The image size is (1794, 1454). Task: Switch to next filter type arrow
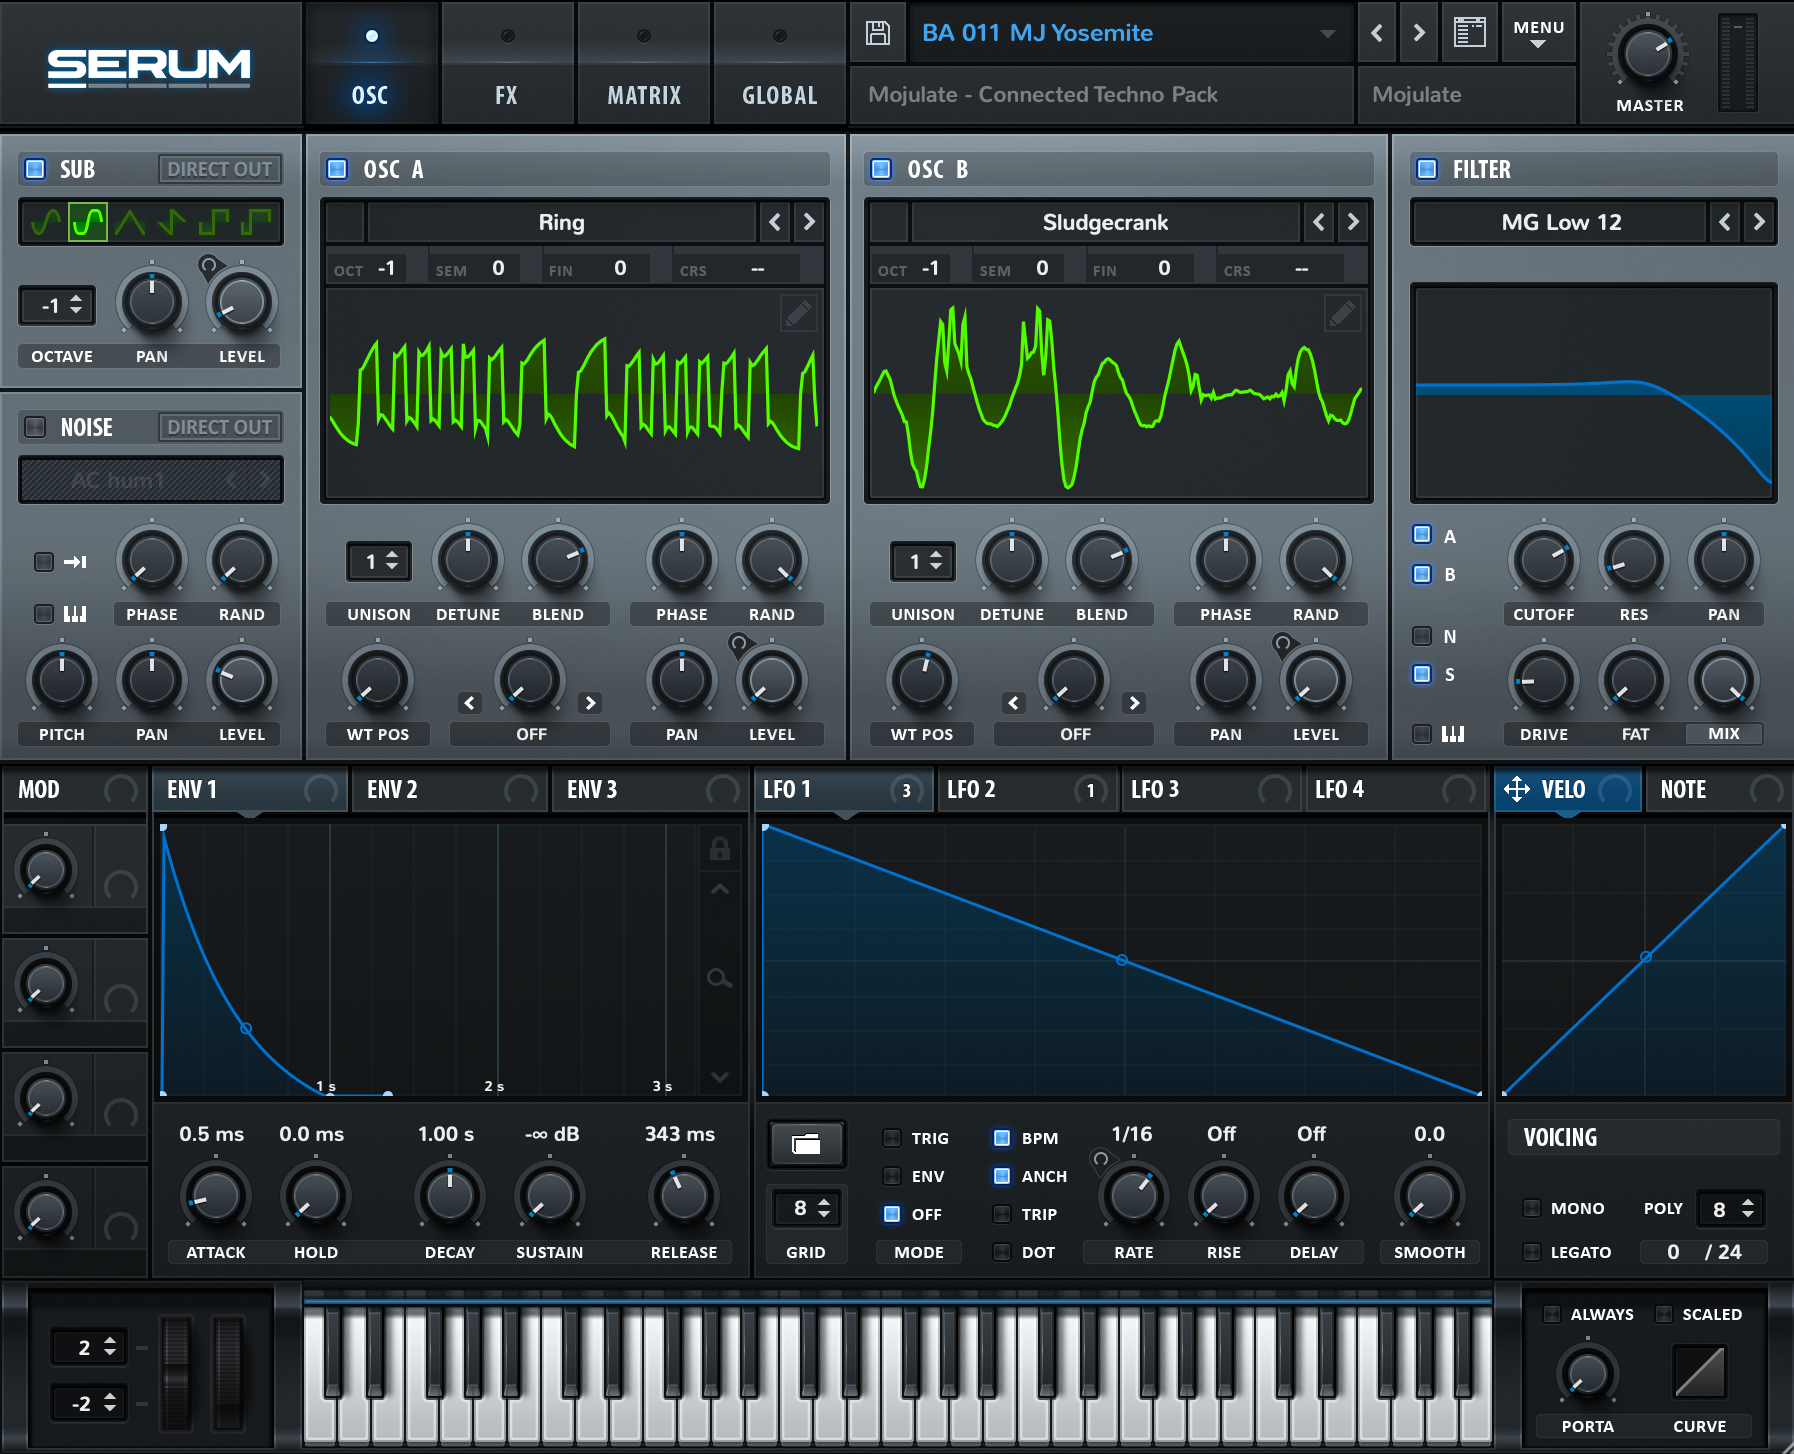(1759, 222)
